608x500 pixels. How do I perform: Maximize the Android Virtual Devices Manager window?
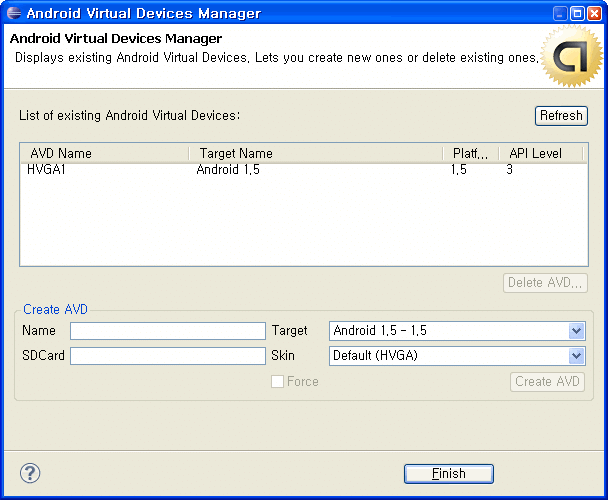point(577,14)
